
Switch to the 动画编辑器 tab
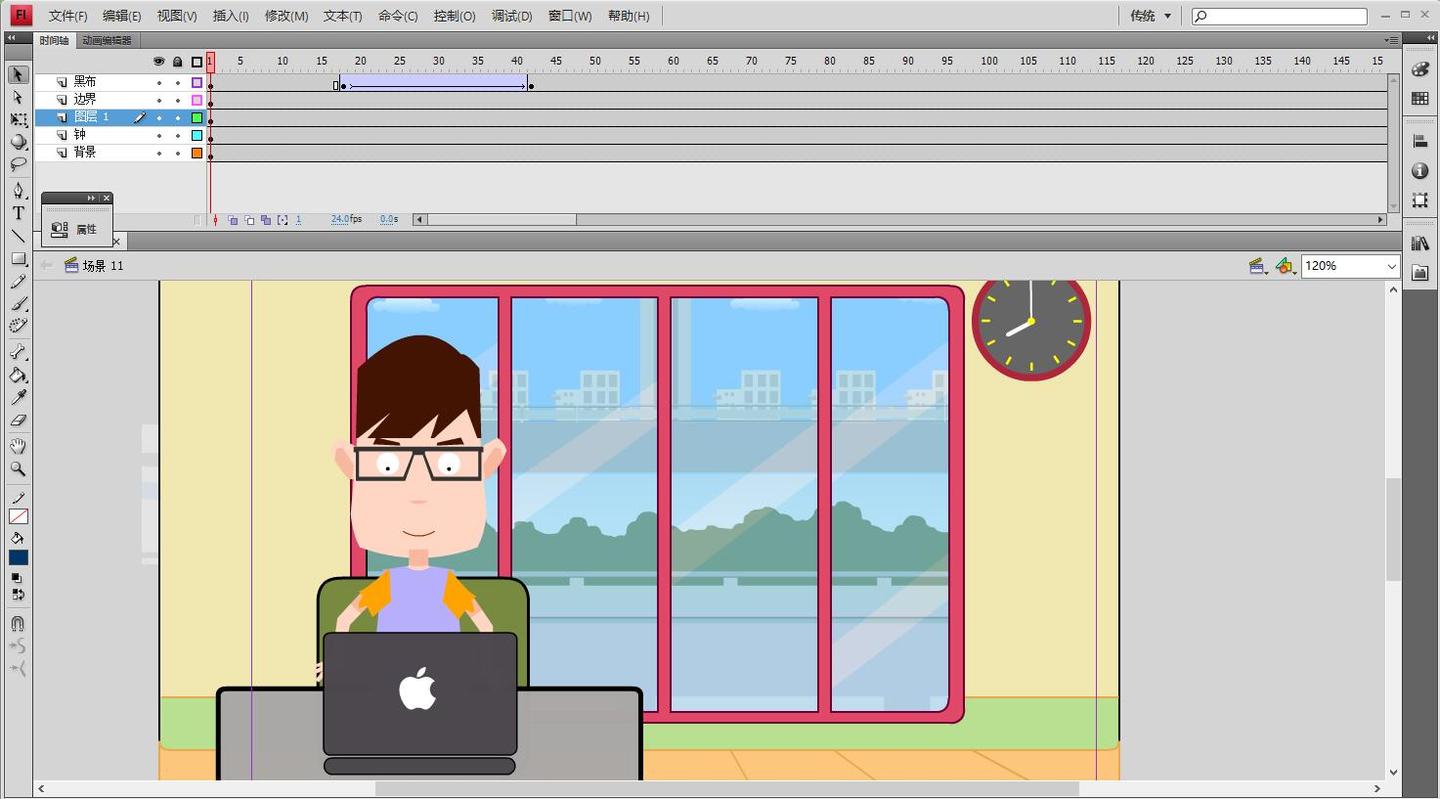(x=107, y=41)
